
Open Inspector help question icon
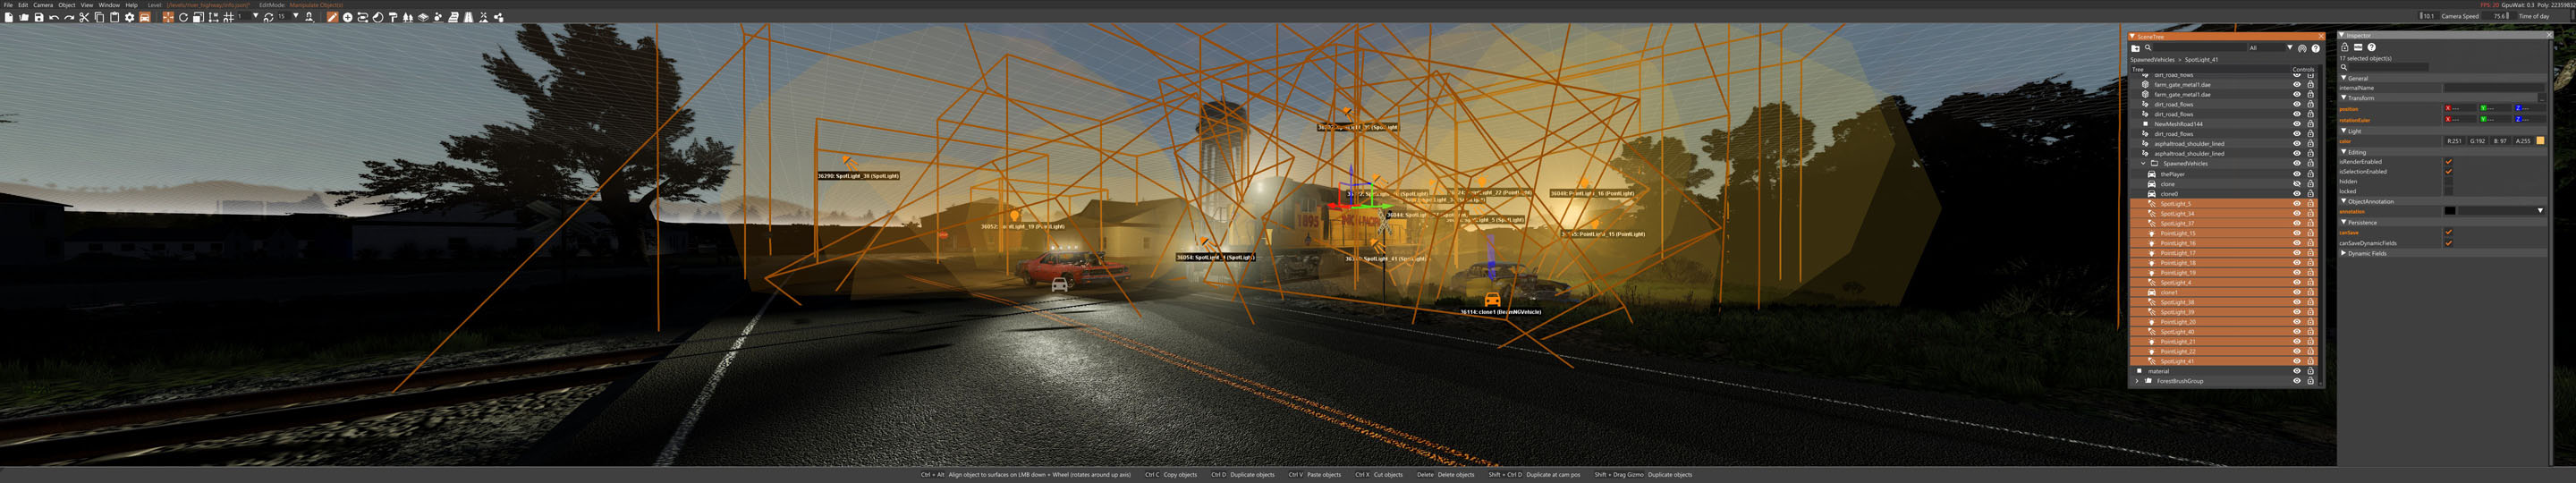pos(2372,47)
